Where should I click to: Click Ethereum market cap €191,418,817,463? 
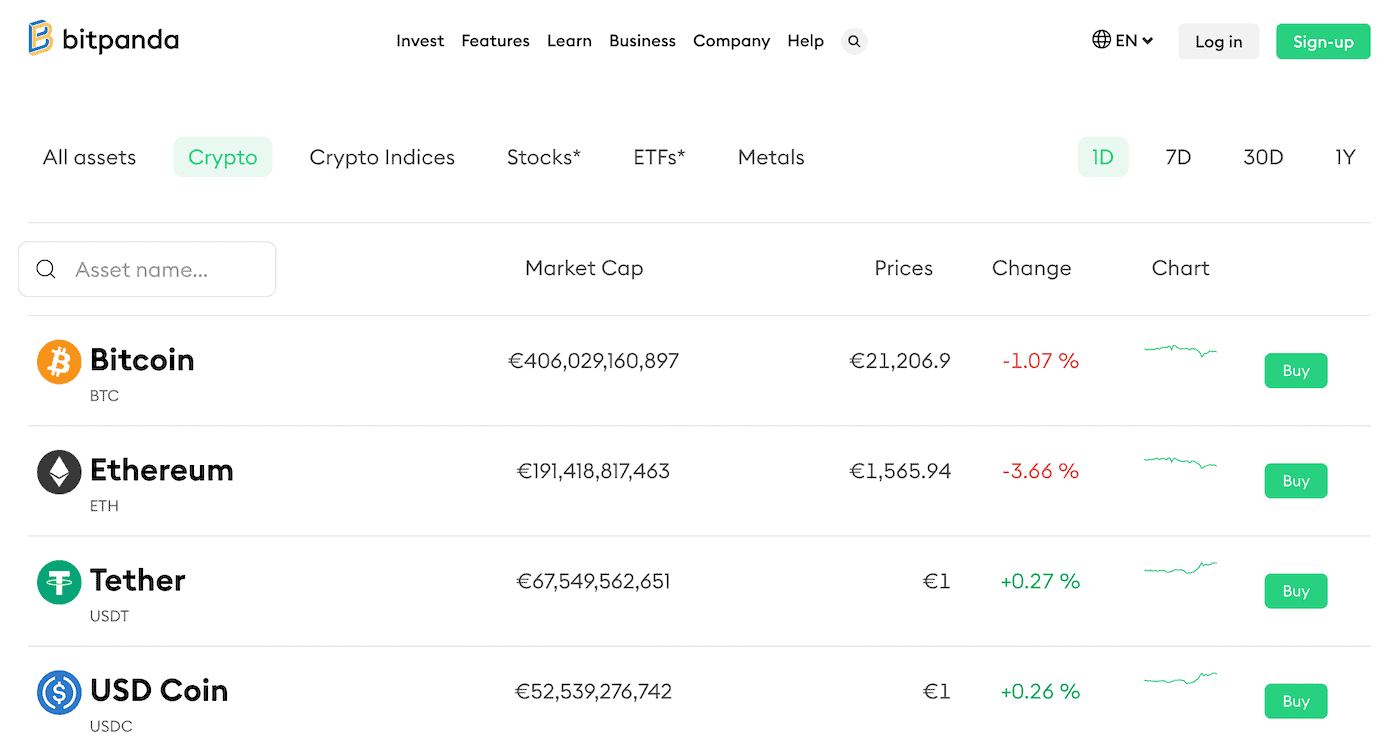[594, 471]
